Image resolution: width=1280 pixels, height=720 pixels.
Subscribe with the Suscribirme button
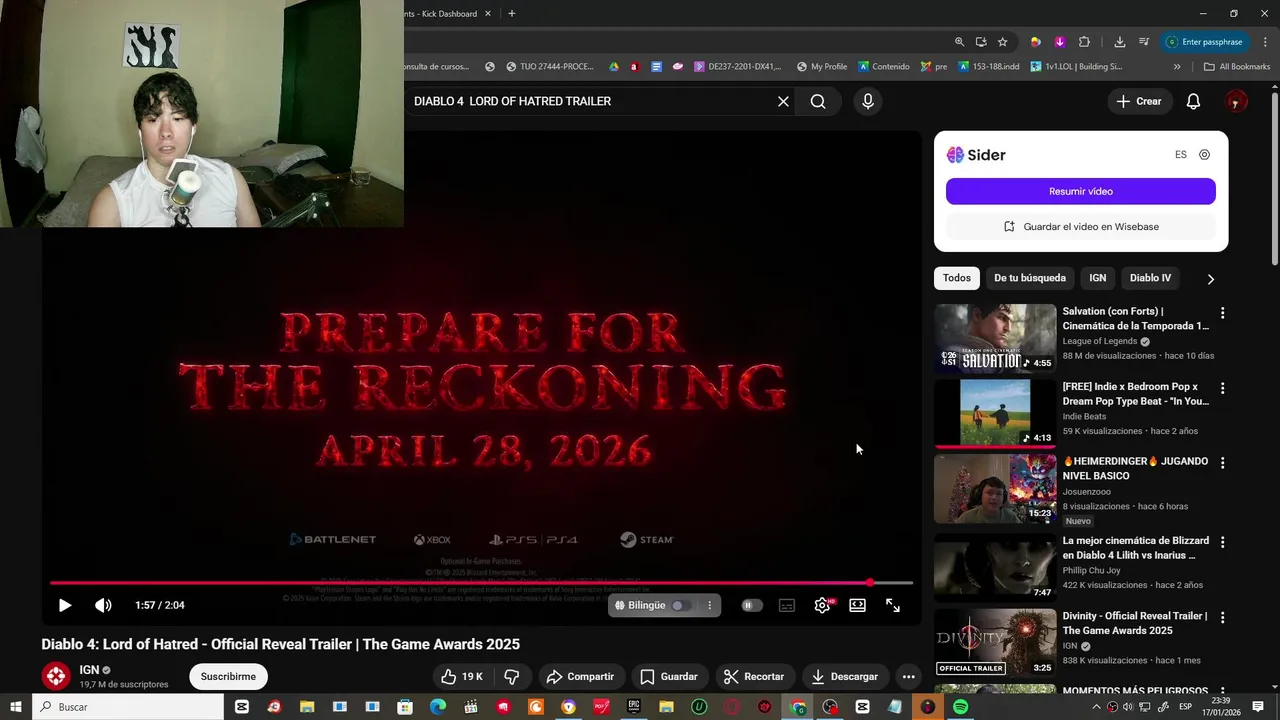[228, 677]
